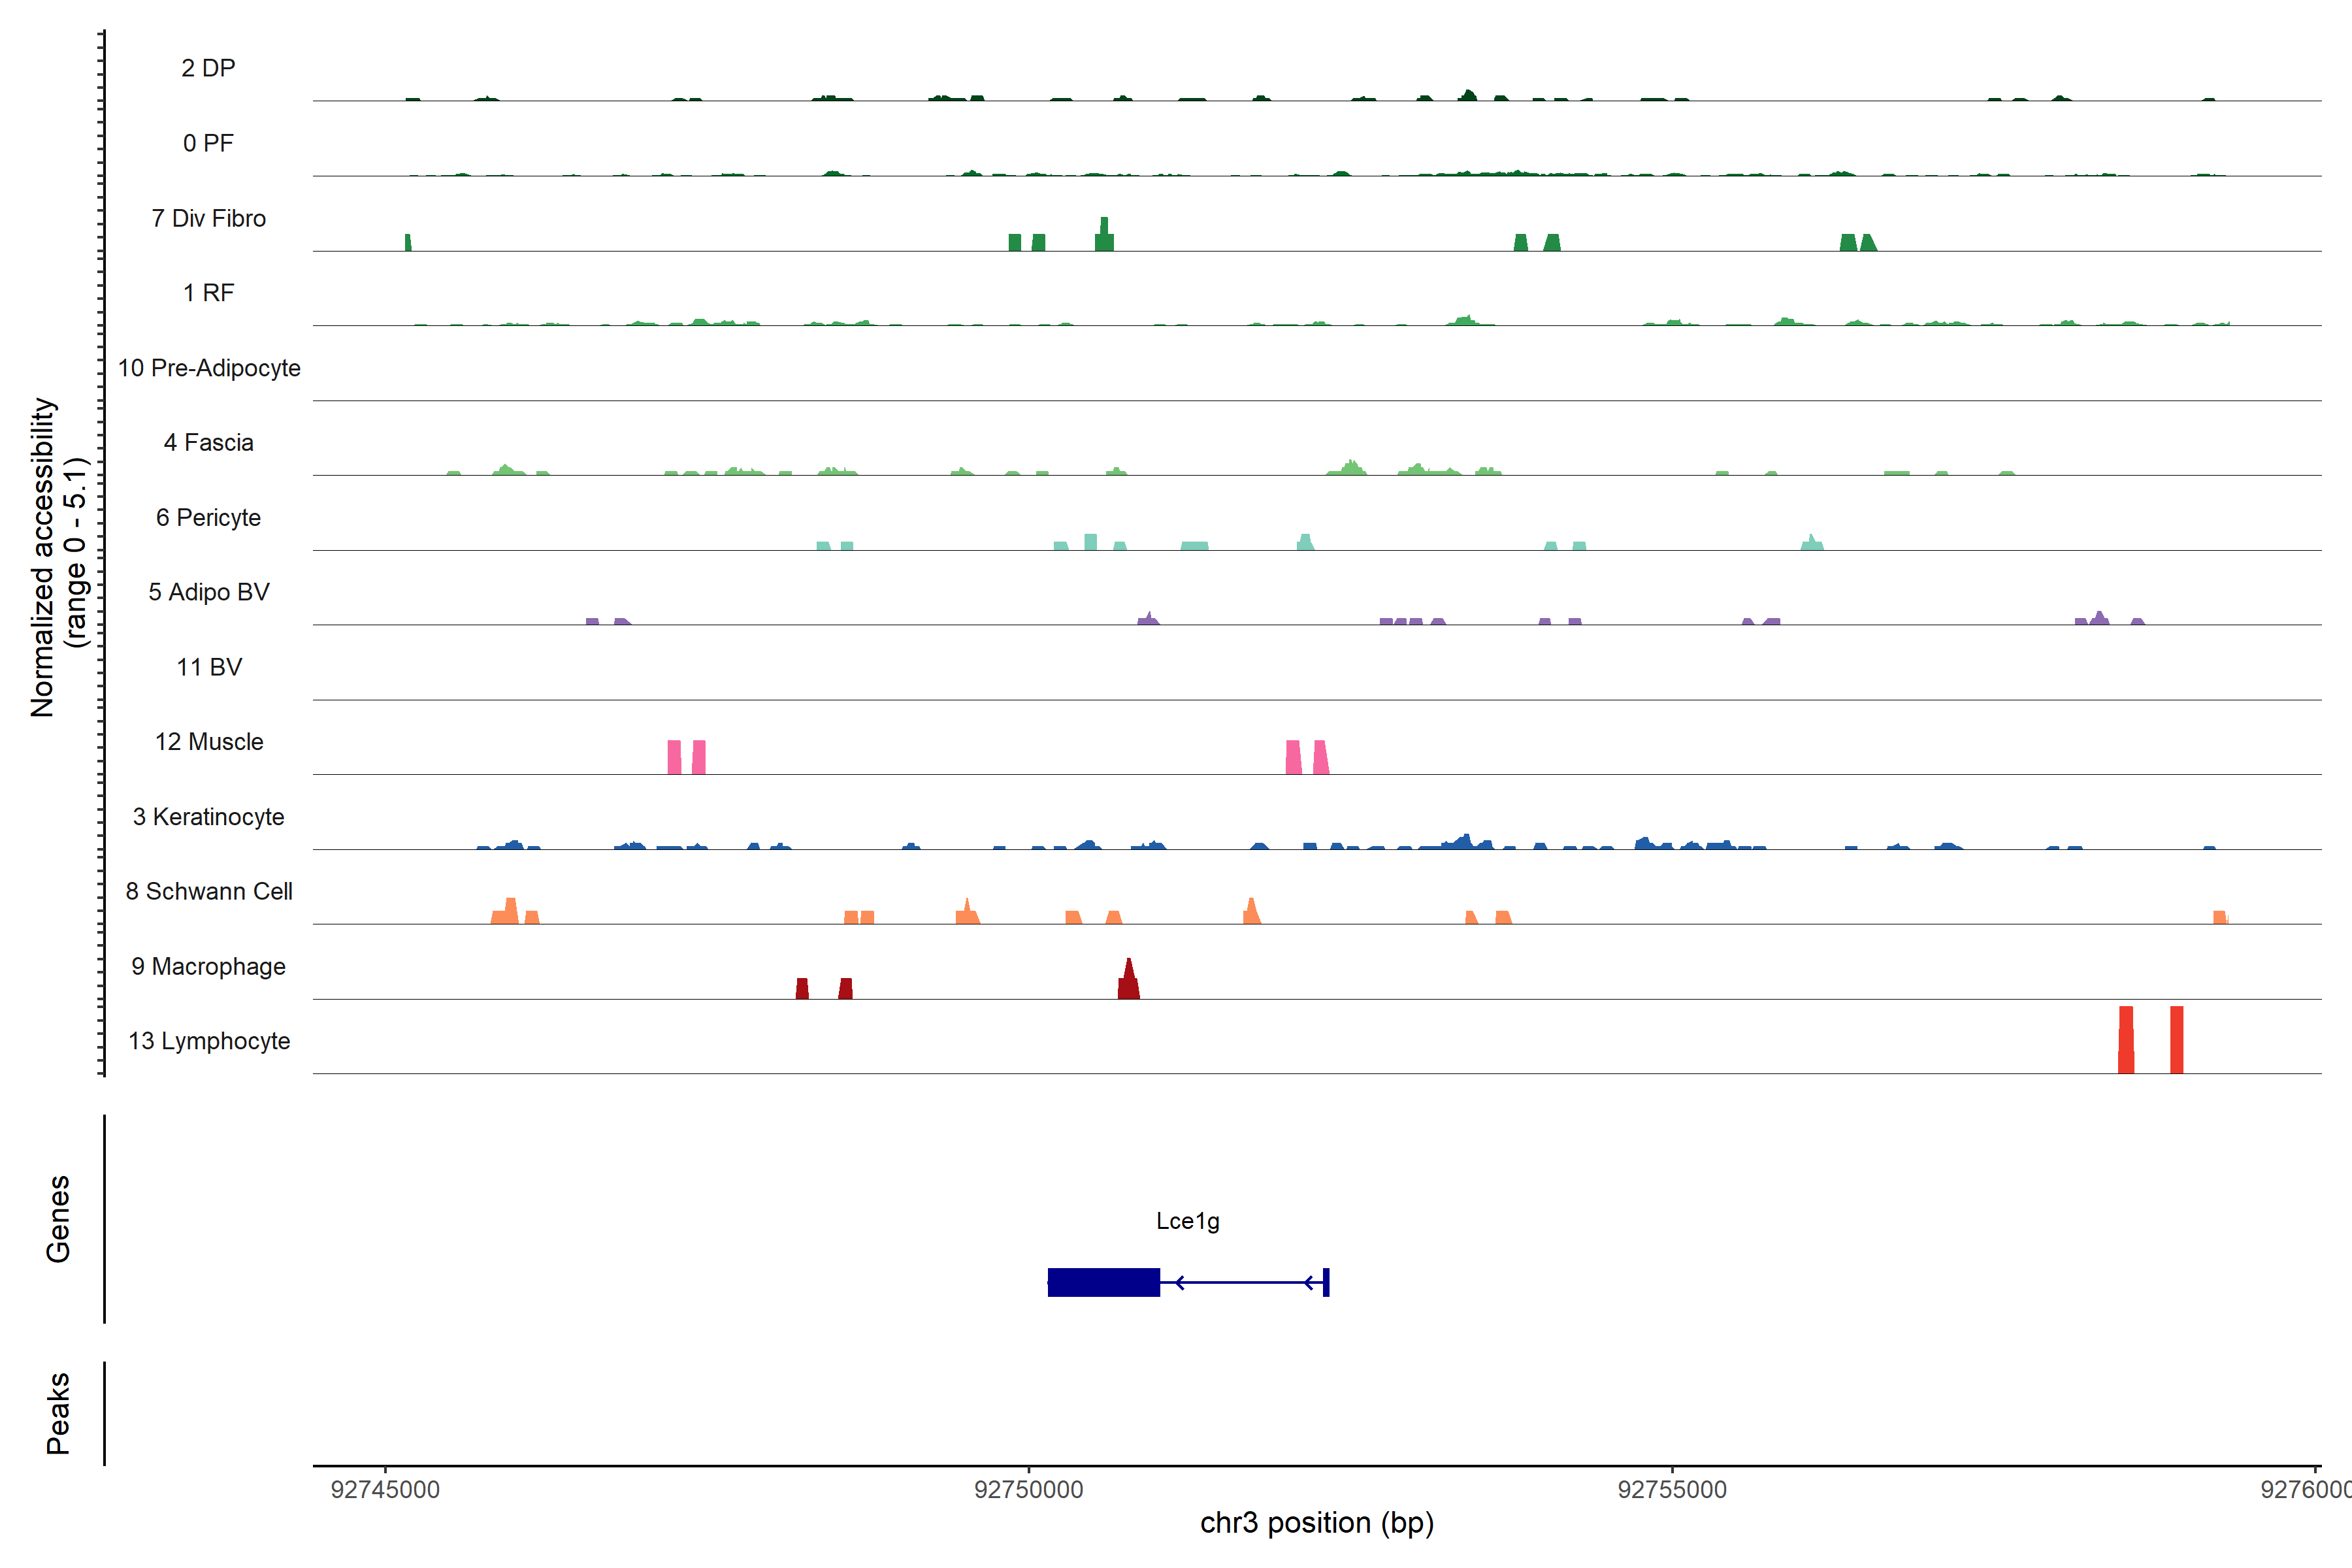The height and width of the screenshot is (1568, 2352).
Task: Click the 12 Muscle track label
Action: pos(208,742)
